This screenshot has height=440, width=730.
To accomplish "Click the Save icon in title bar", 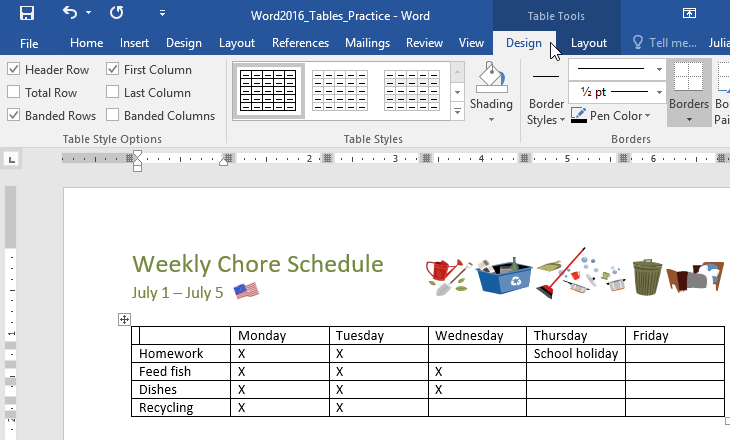I will click(x=27, y=13).
